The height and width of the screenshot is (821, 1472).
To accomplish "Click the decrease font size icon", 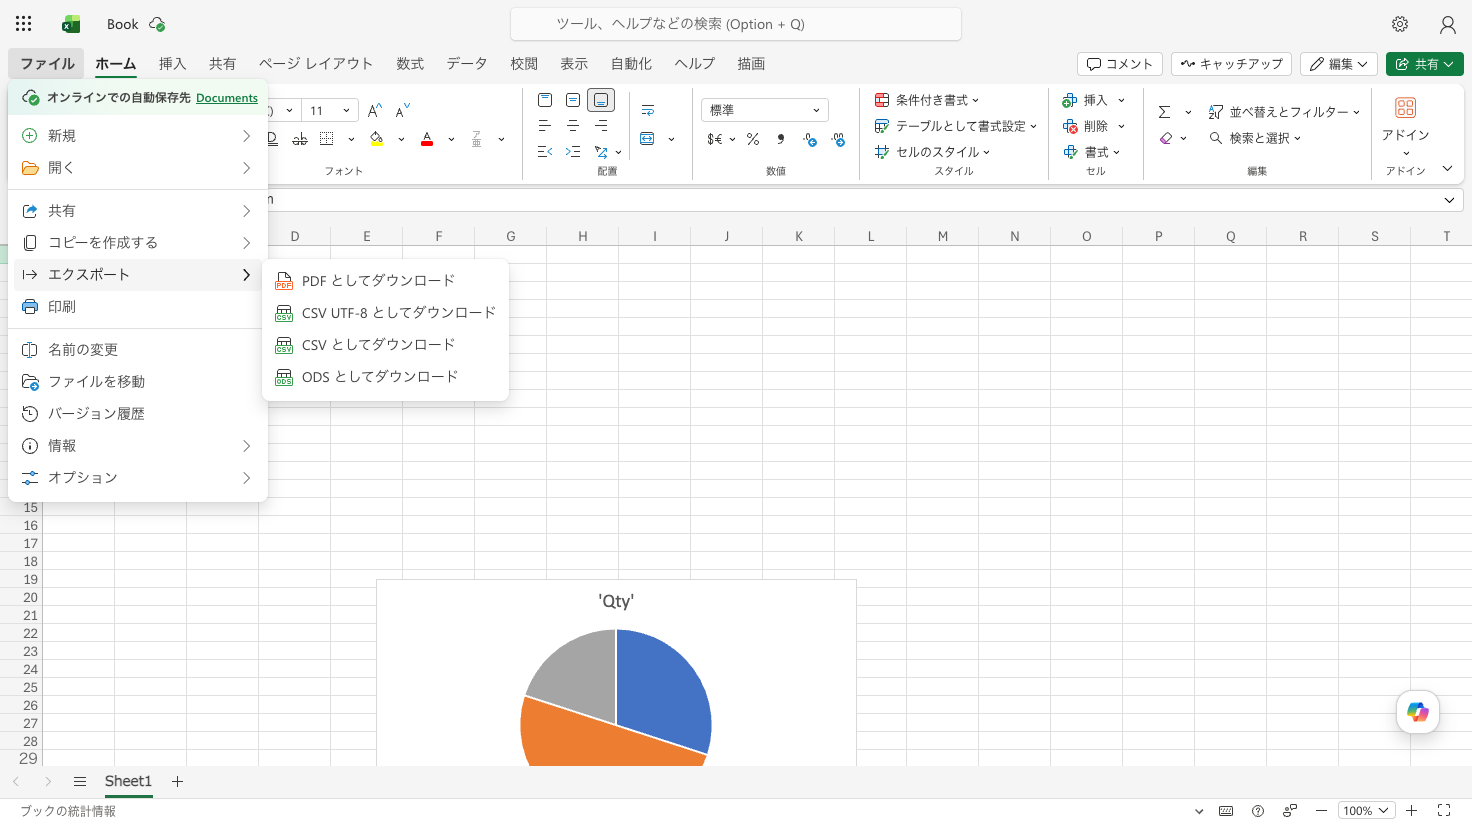I will 402,111.
